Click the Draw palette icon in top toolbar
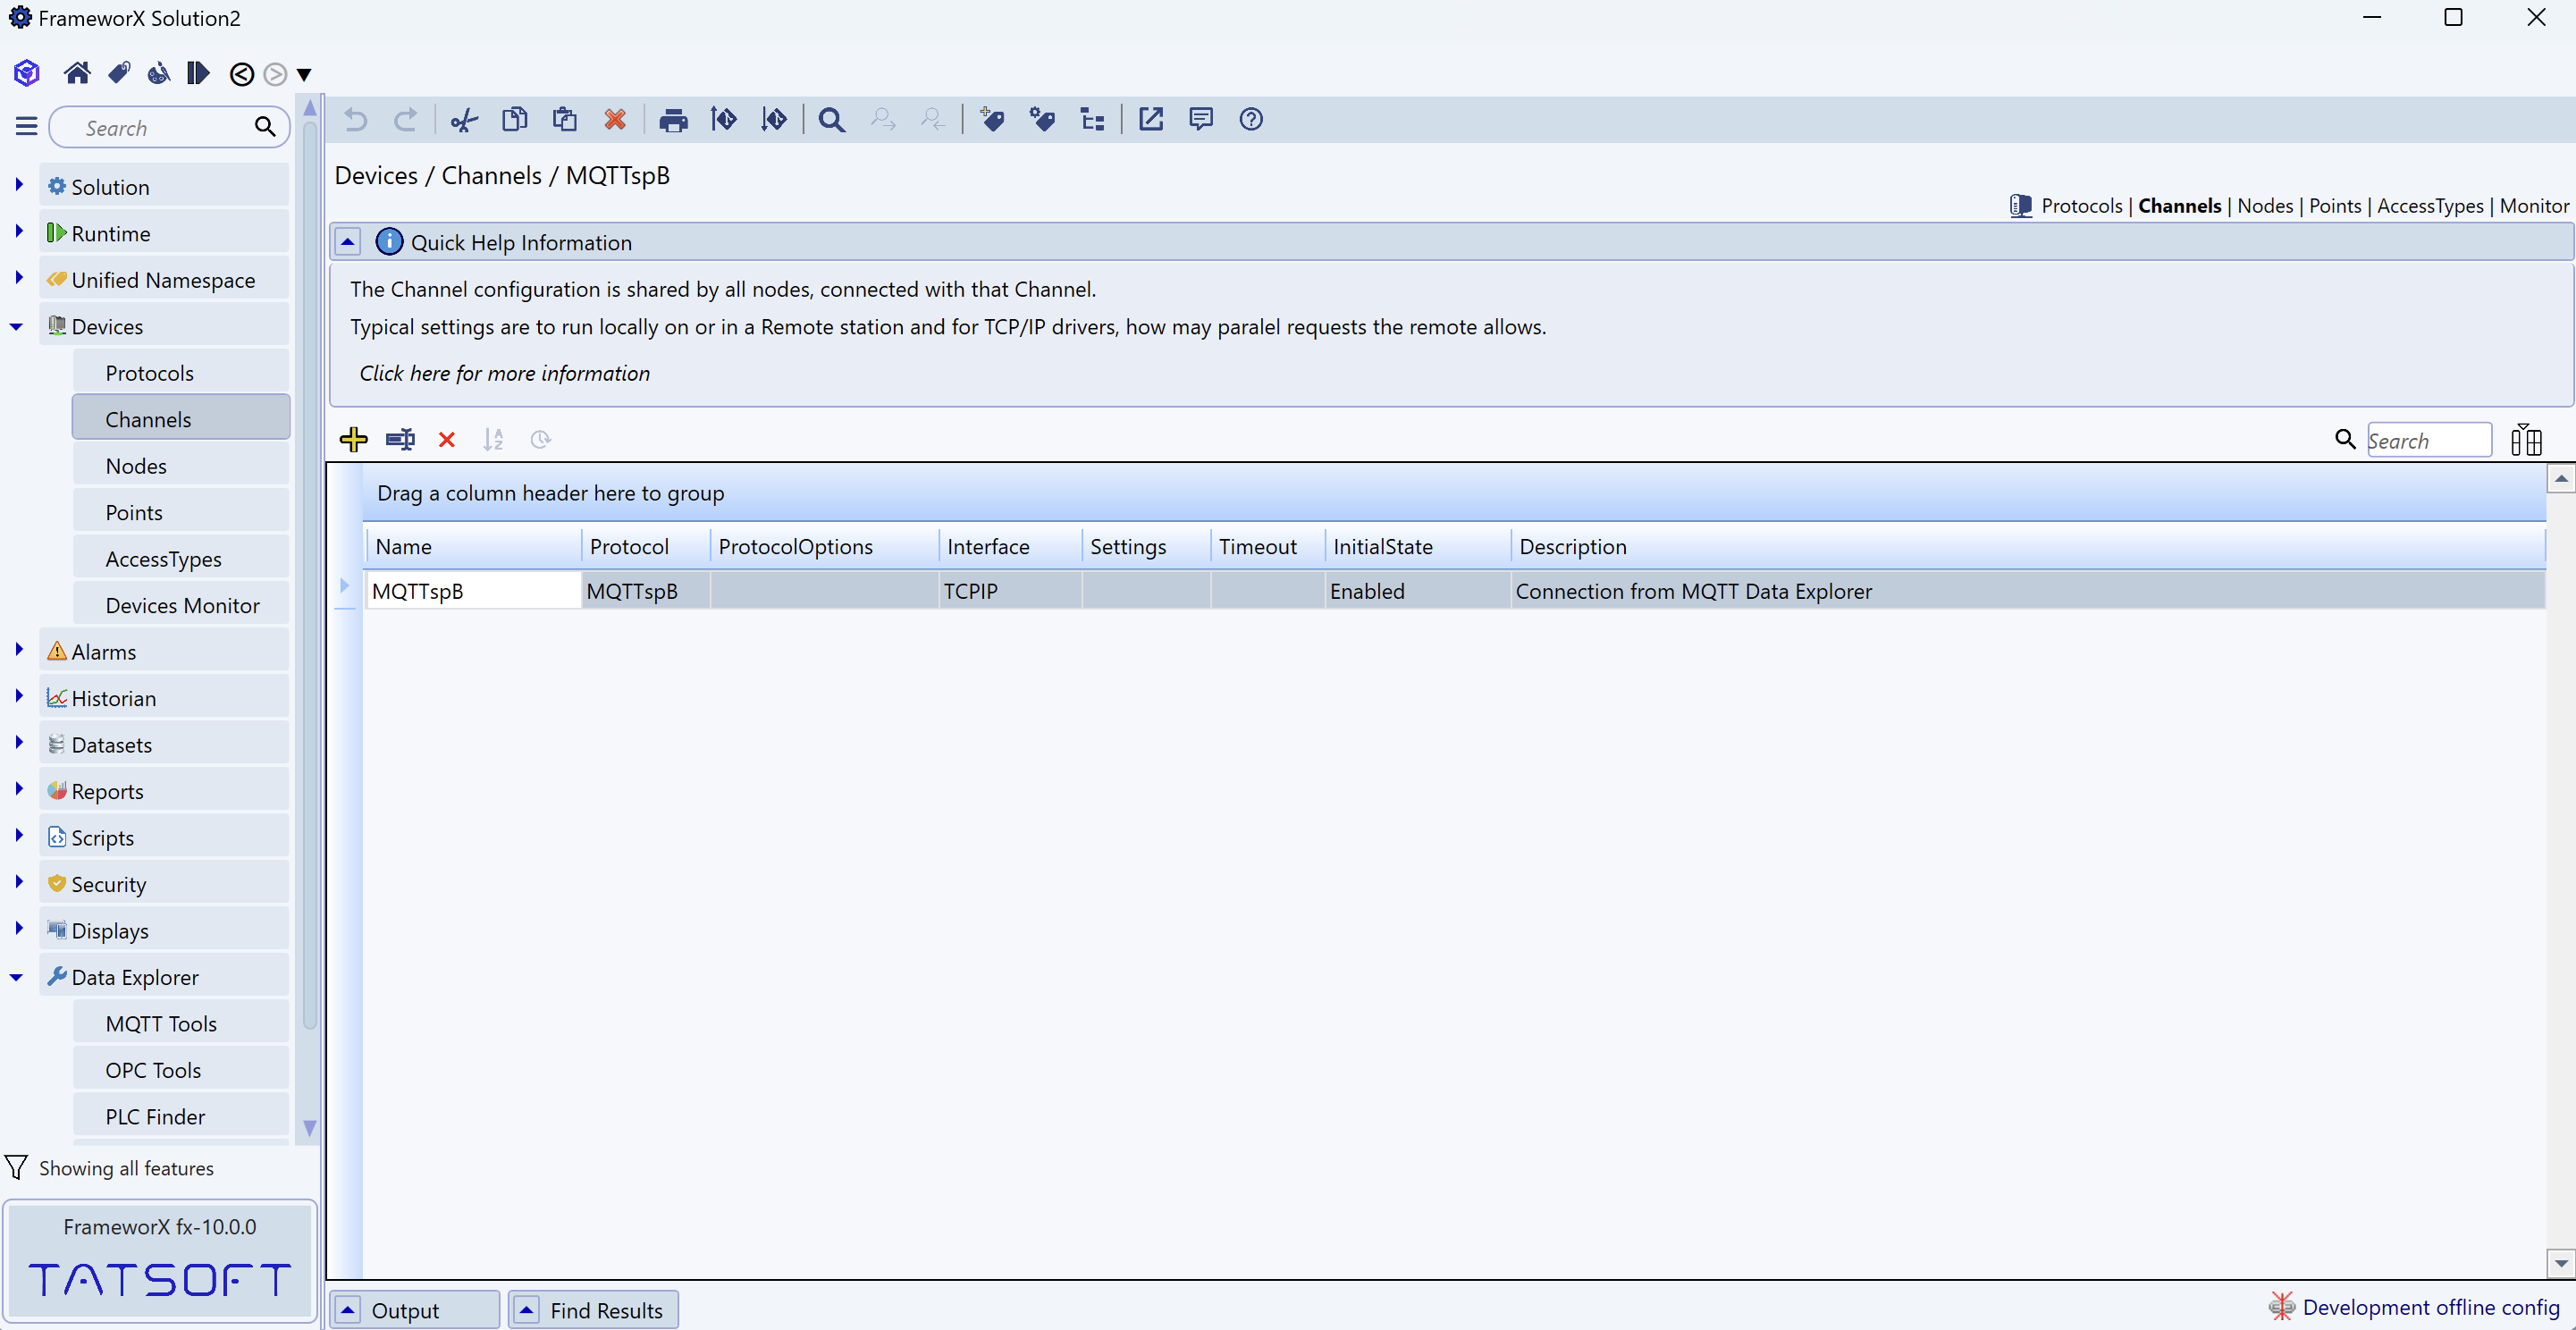Image resolution: width=2576 pixels, height=1330 pixels. [x=158, y=73]
